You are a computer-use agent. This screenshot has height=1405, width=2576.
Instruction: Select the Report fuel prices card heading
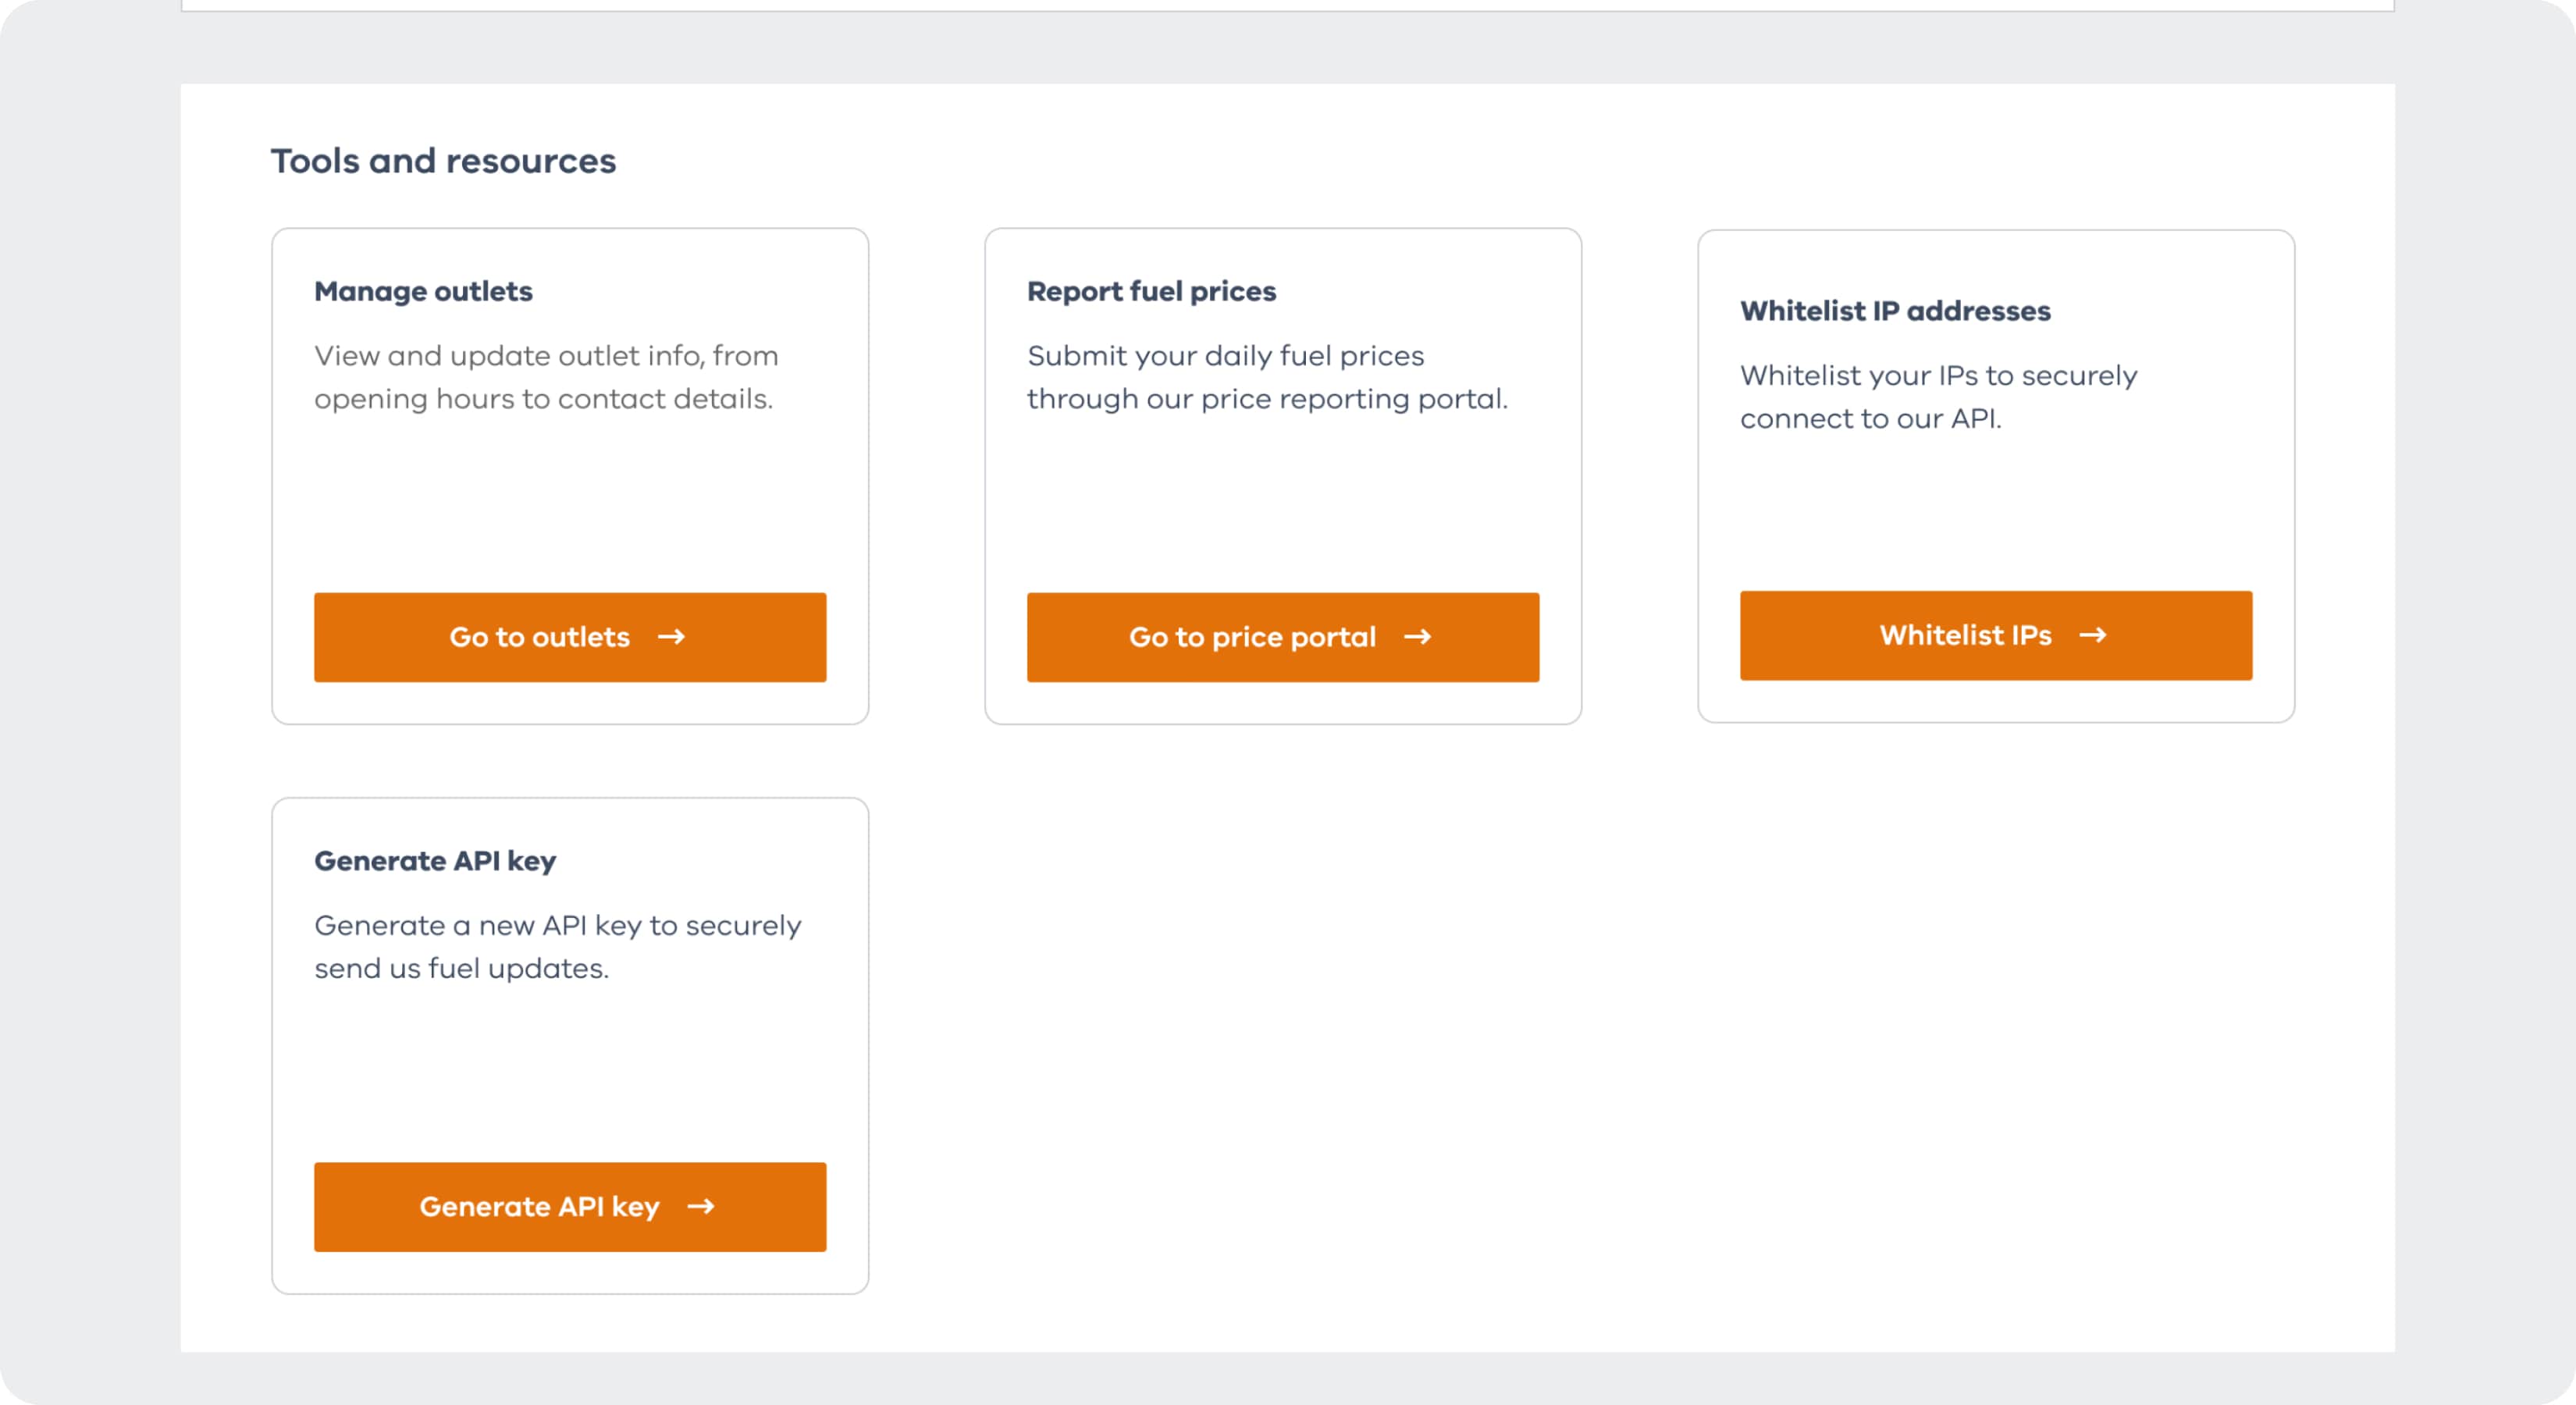(x=1151, y=291)
